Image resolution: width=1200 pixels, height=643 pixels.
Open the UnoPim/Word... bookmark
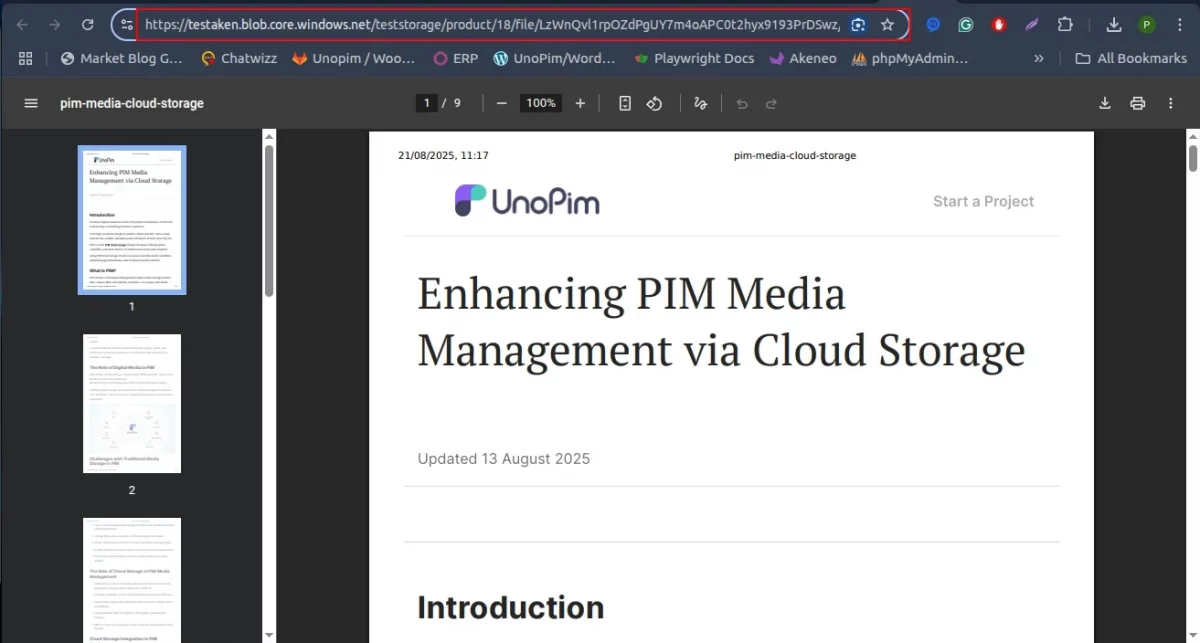[554, 58]
